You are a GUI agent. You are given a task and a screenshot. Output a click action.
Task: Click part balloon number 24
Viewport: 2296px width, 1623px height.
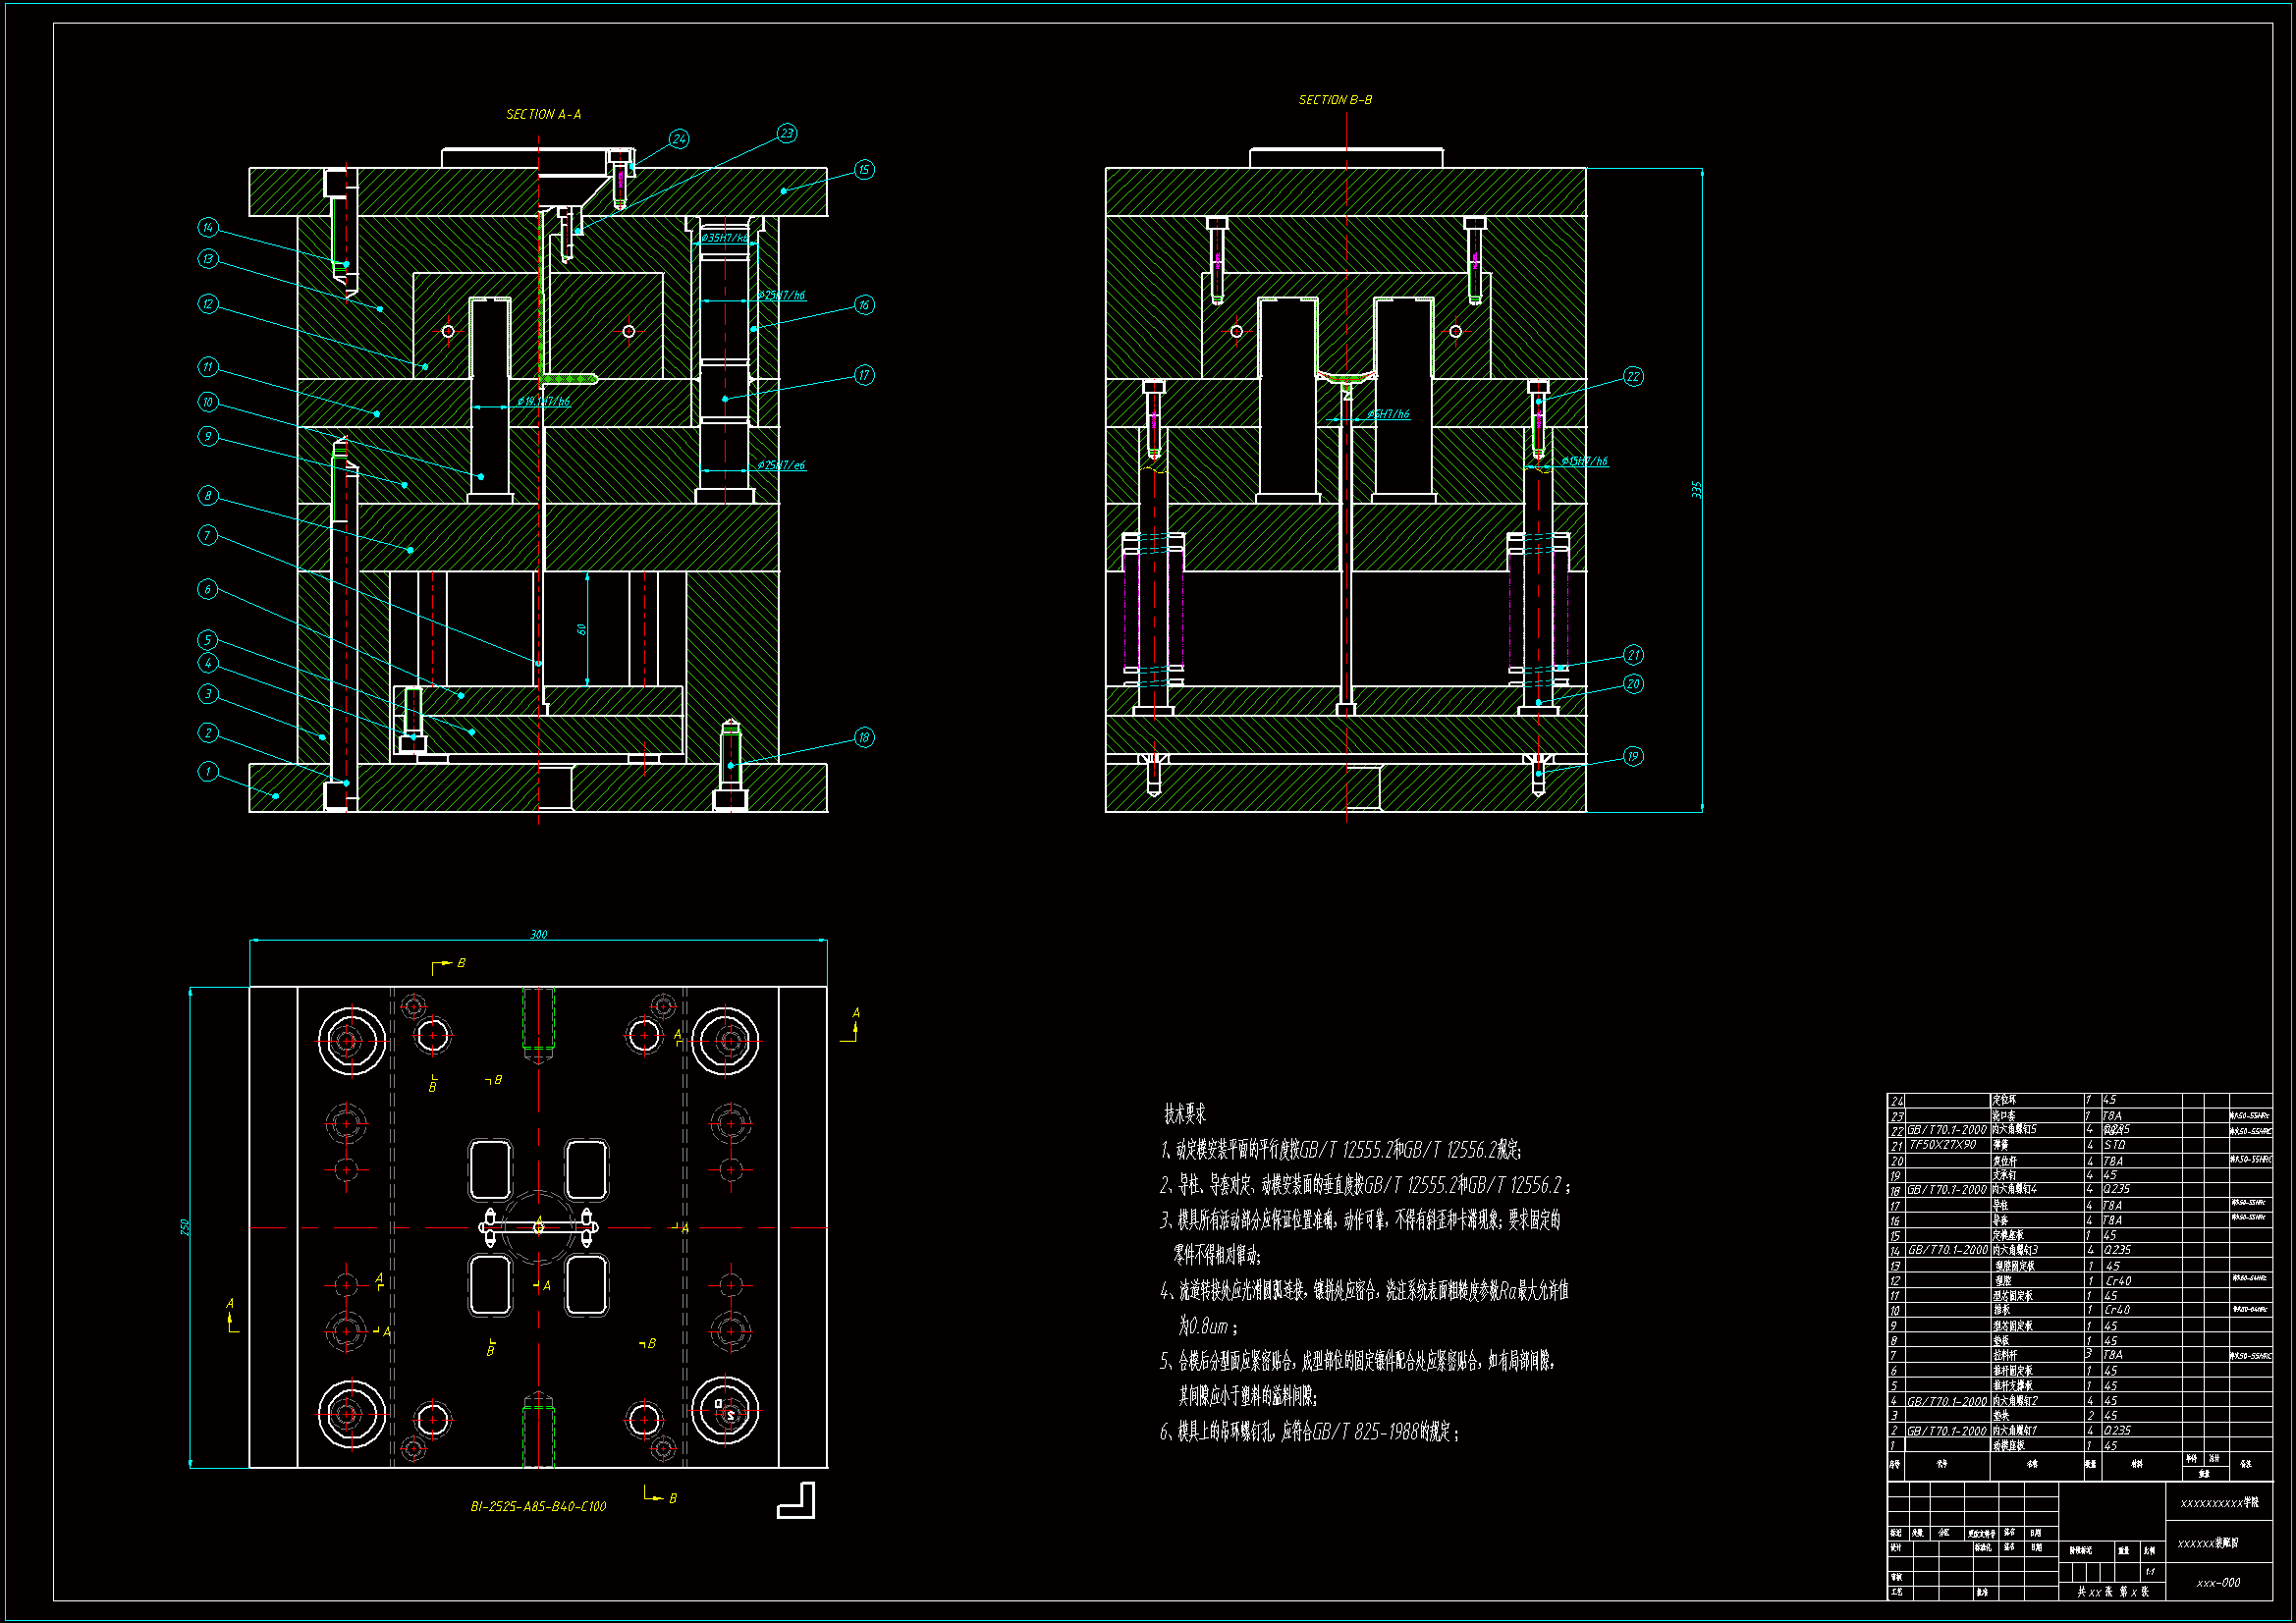coord(679,139)
